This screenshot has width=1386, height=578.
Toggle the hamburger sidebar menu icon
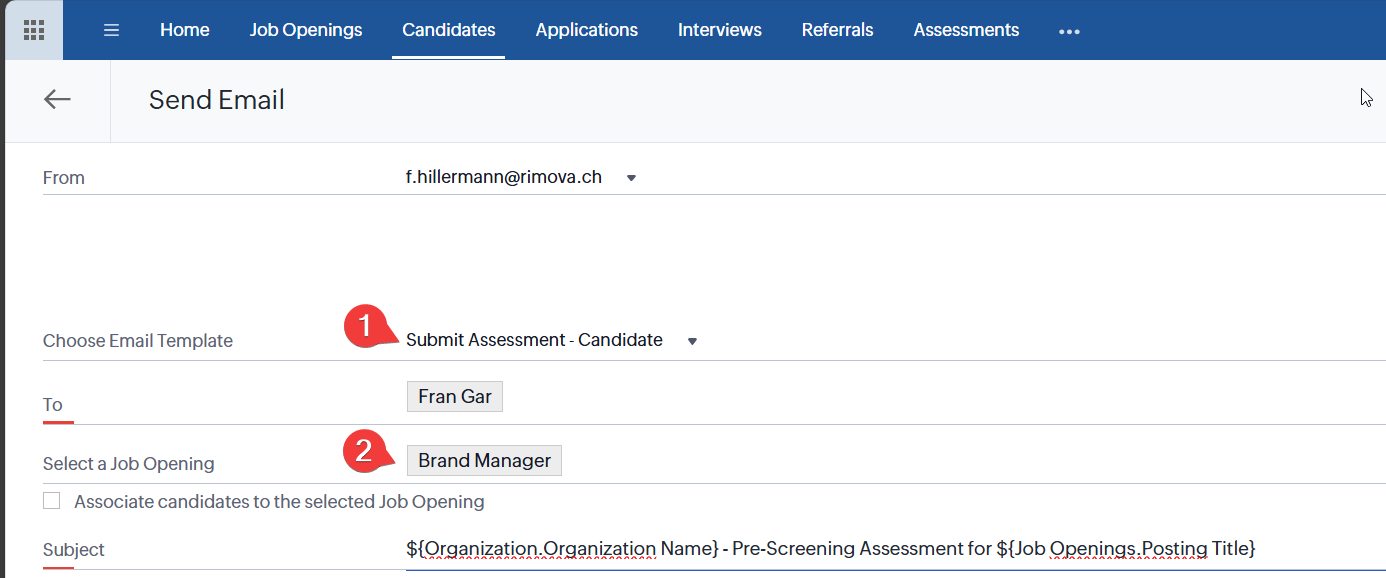(x=112, y=30)
